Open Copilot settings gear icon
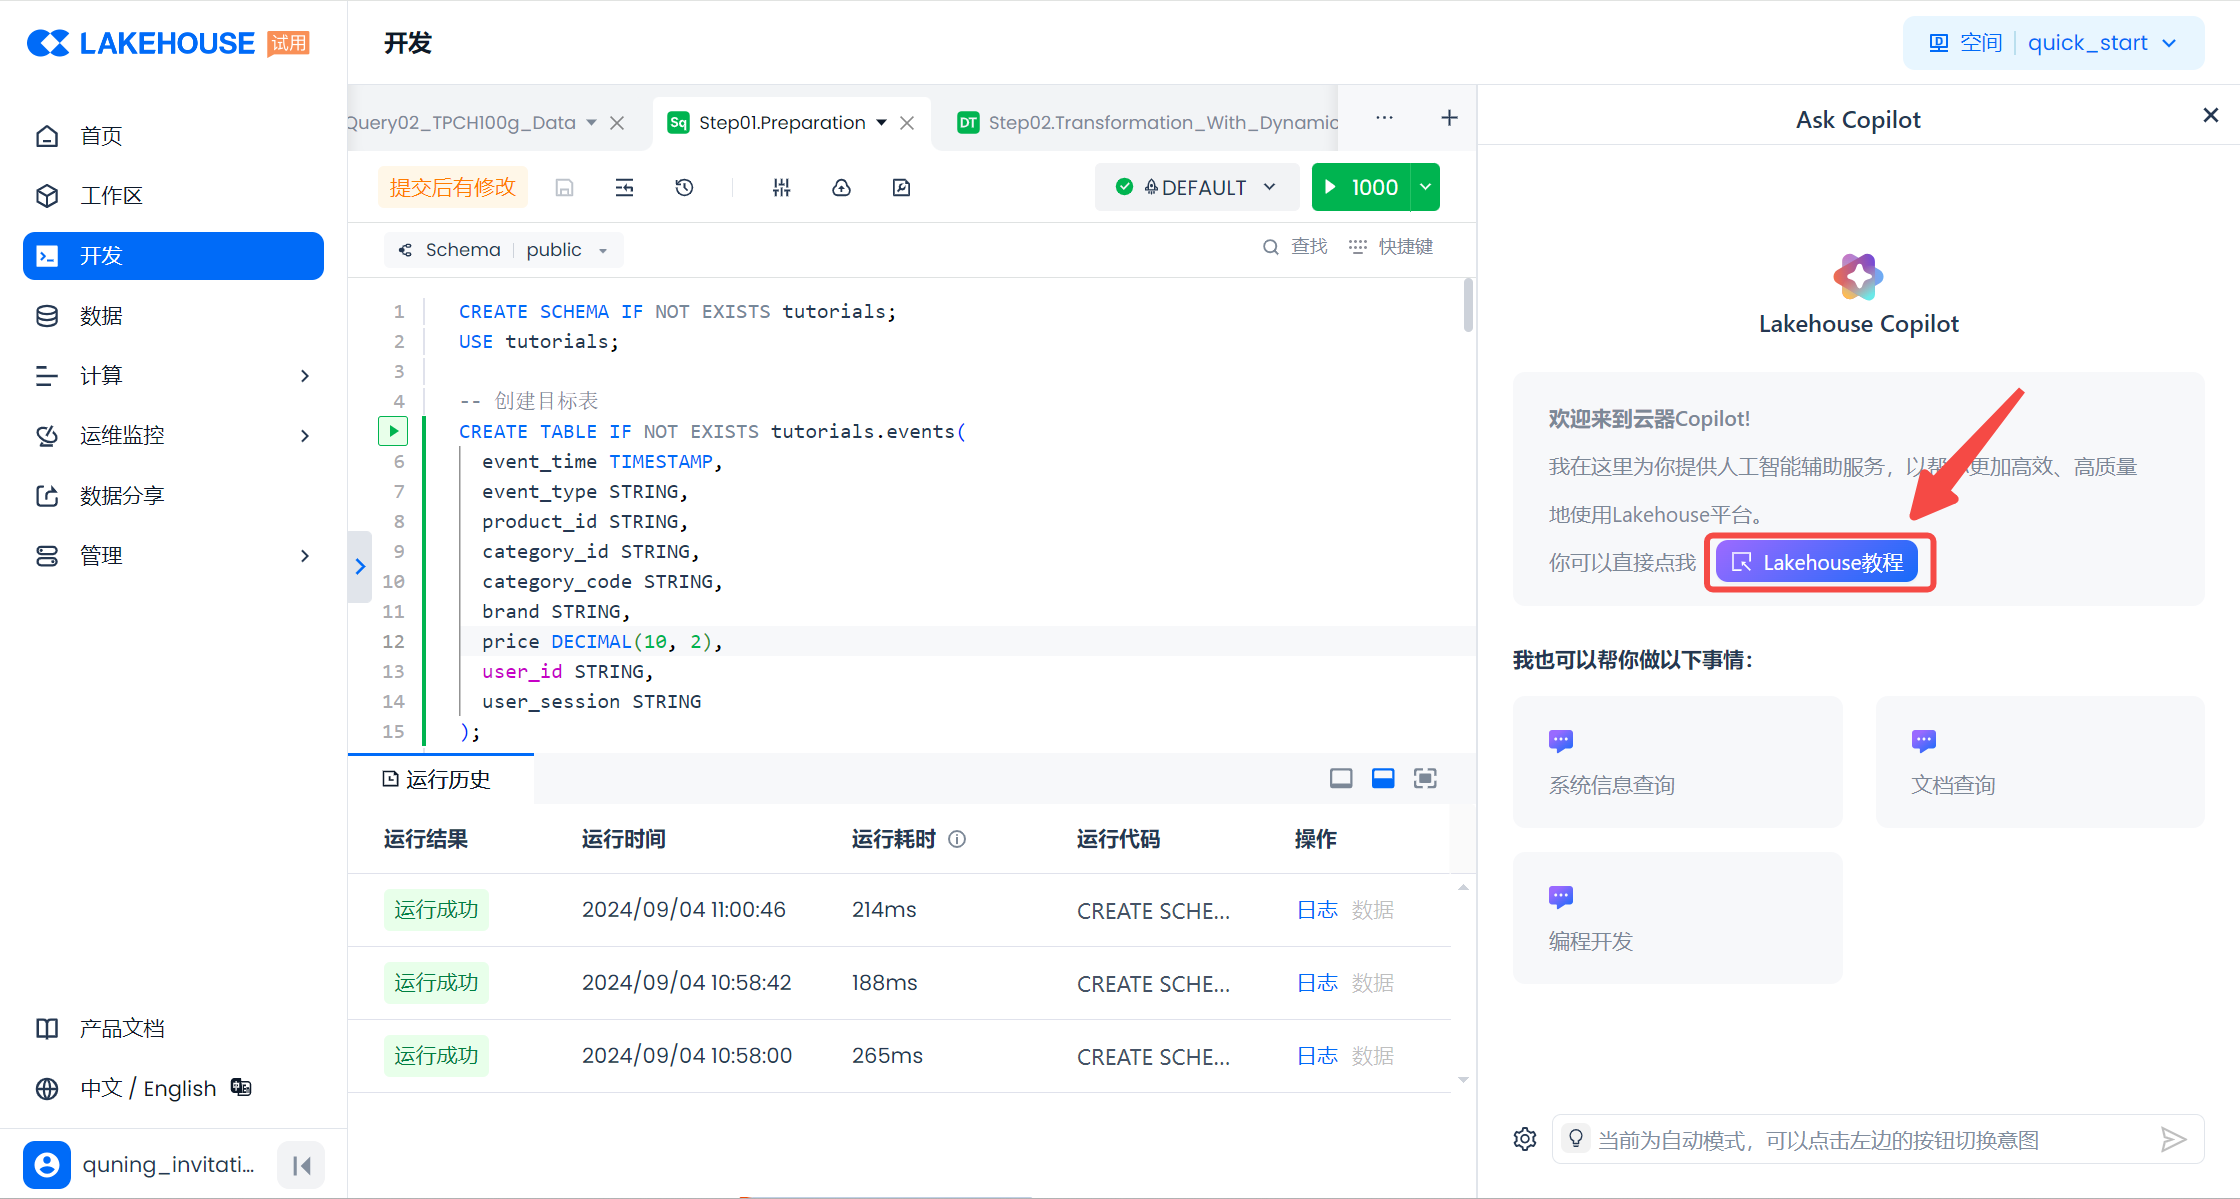Image resolution: width=2240 pixels, height=1199 pixels. click(x=1525, y=1139)
